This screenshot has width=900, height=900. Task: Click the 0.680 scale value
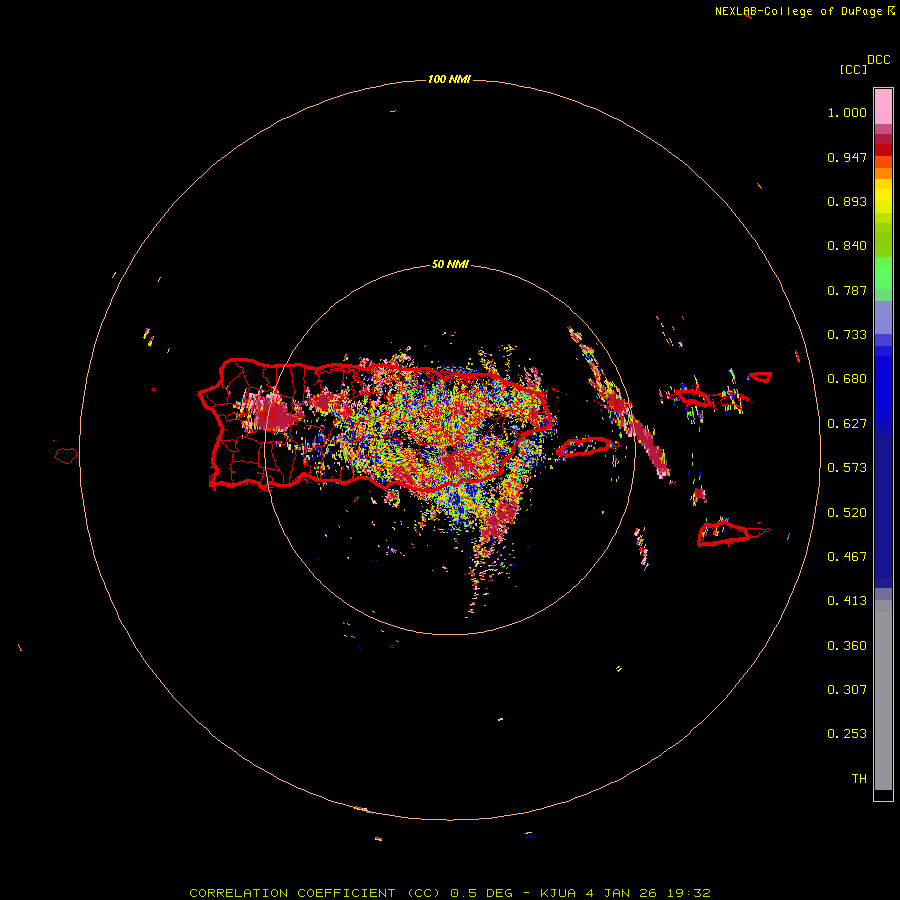(847, 379)
